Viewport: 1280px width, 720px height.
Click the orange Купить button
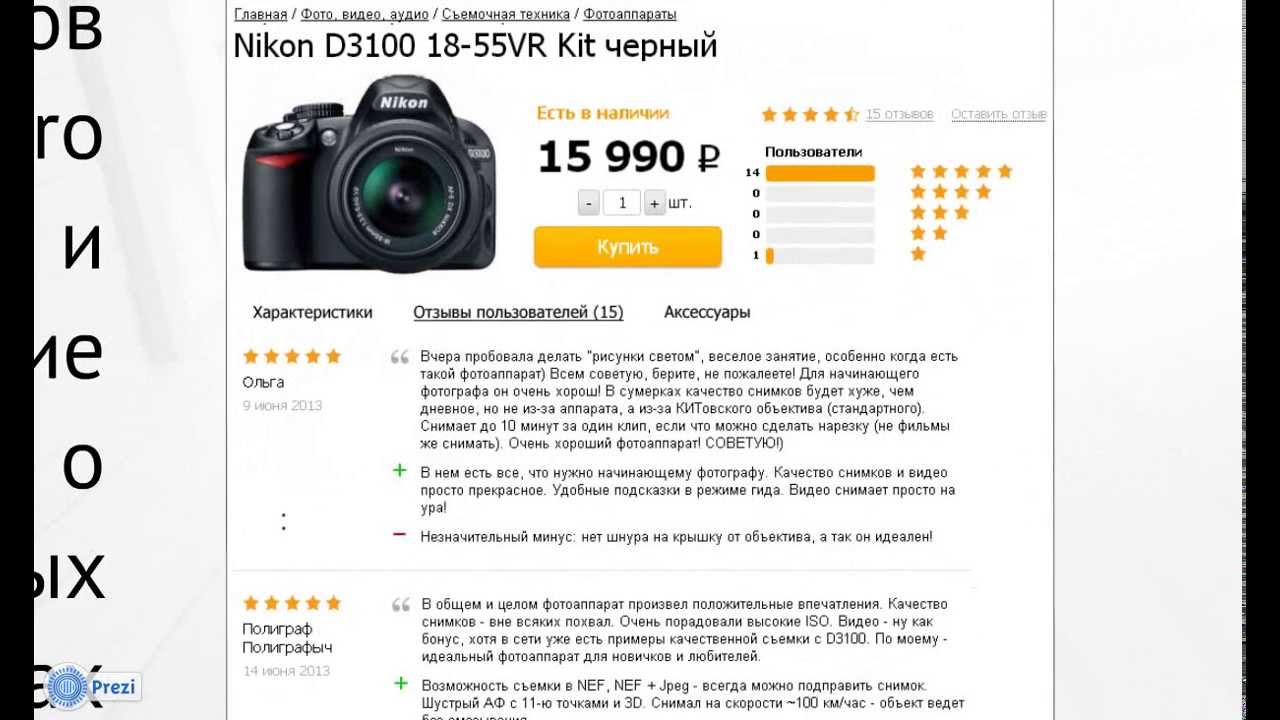pos(628,247)
